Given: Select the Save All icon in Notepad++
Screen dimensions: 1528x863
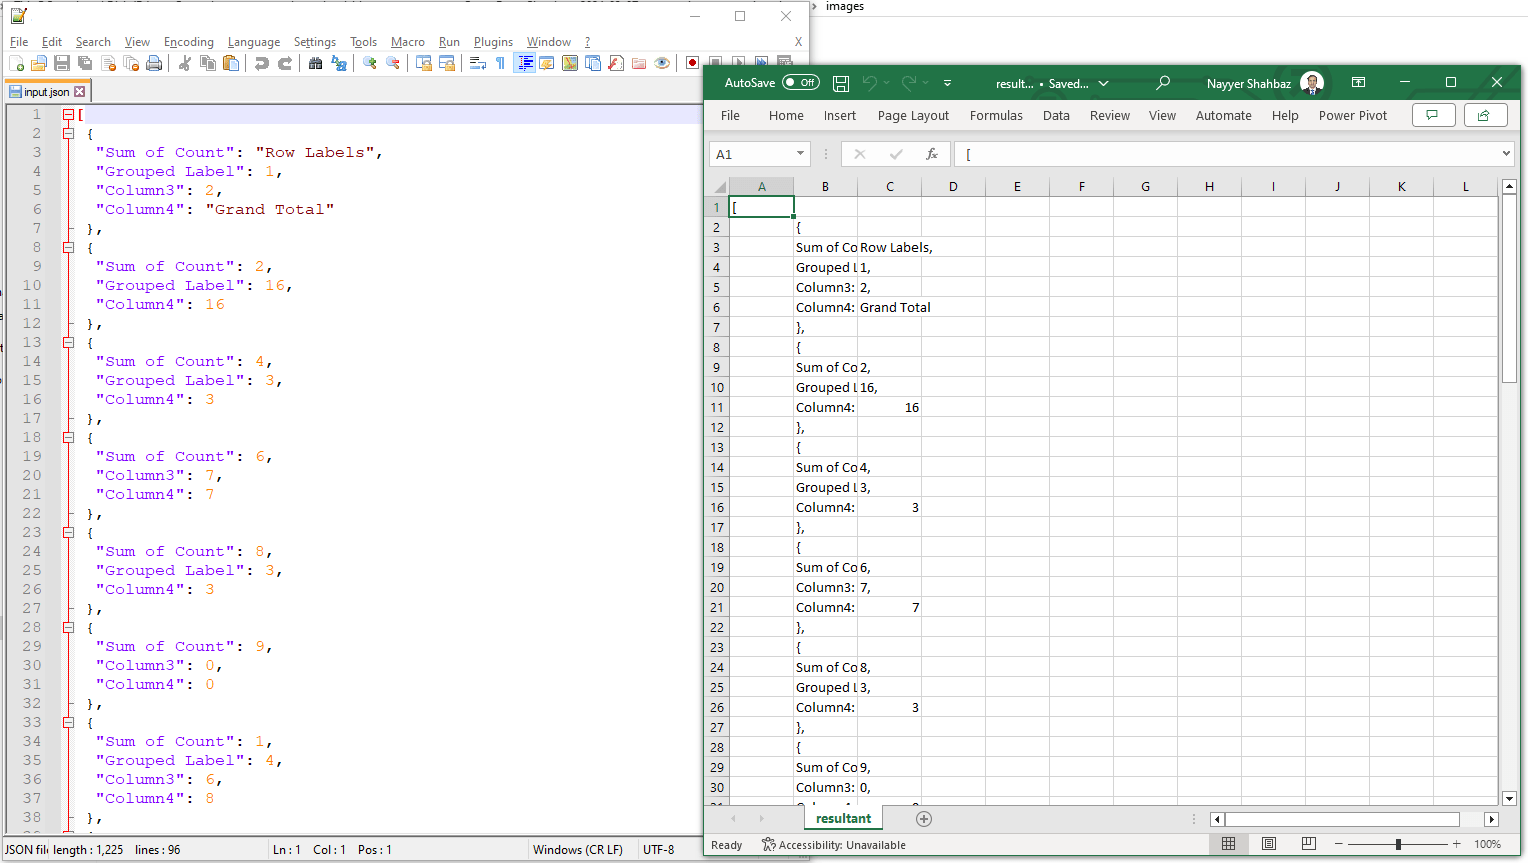Looking at the screenshot, I should [x=84, y=62].
